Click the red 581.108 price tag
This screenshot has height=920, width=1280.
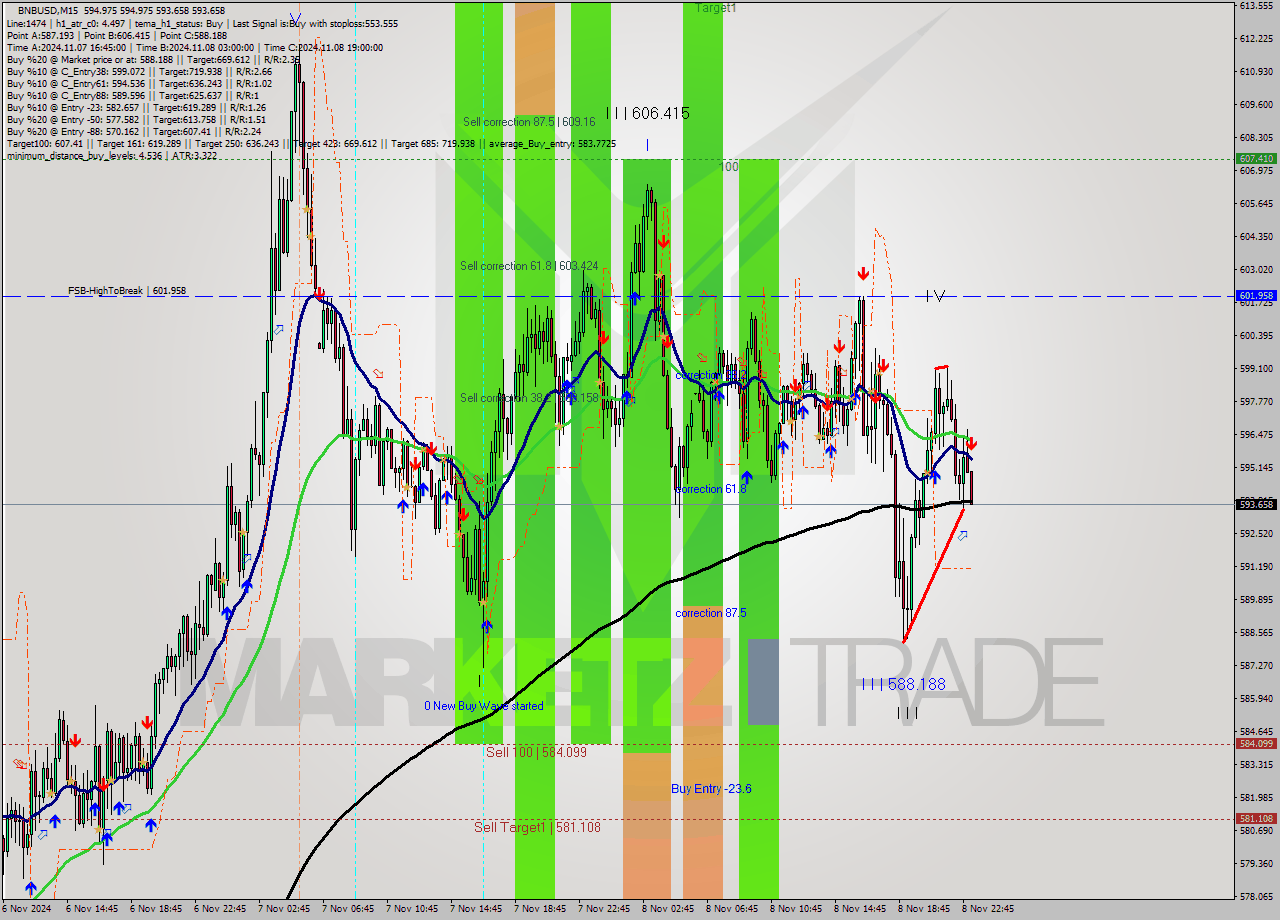click(1256, 819)
